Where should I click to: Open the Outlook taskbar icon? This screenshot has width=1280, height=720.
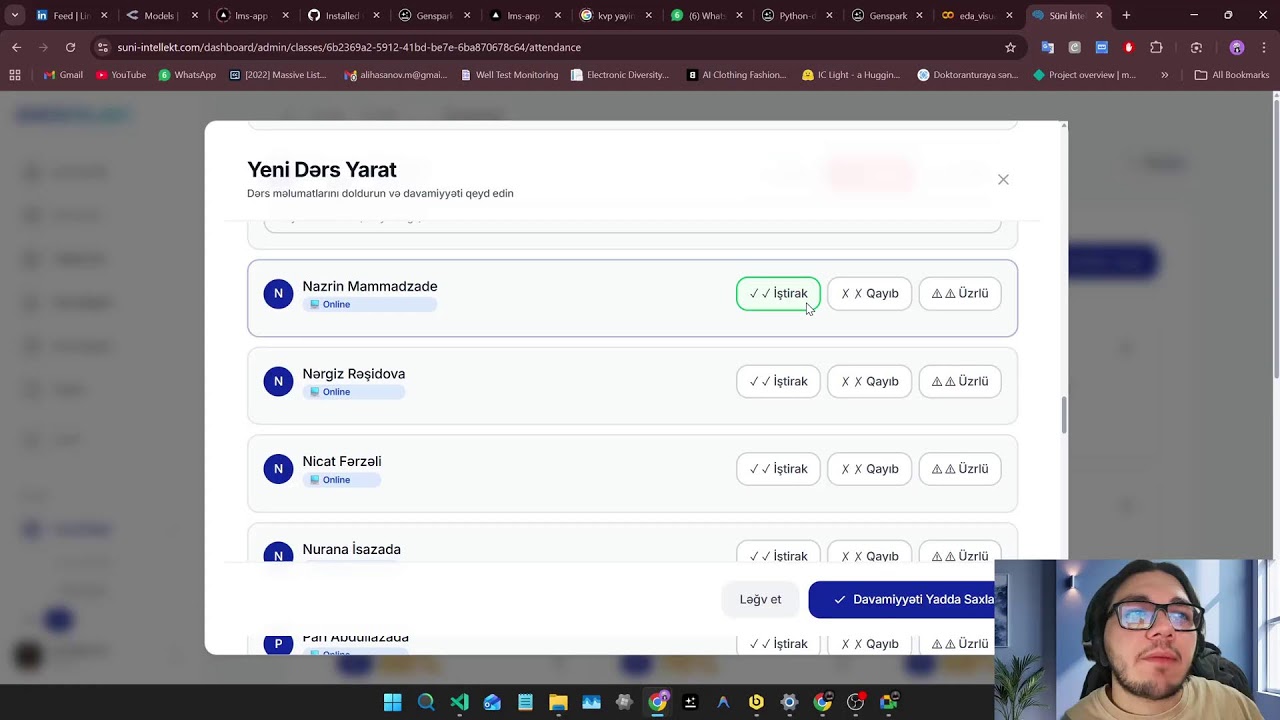point(492,702)
